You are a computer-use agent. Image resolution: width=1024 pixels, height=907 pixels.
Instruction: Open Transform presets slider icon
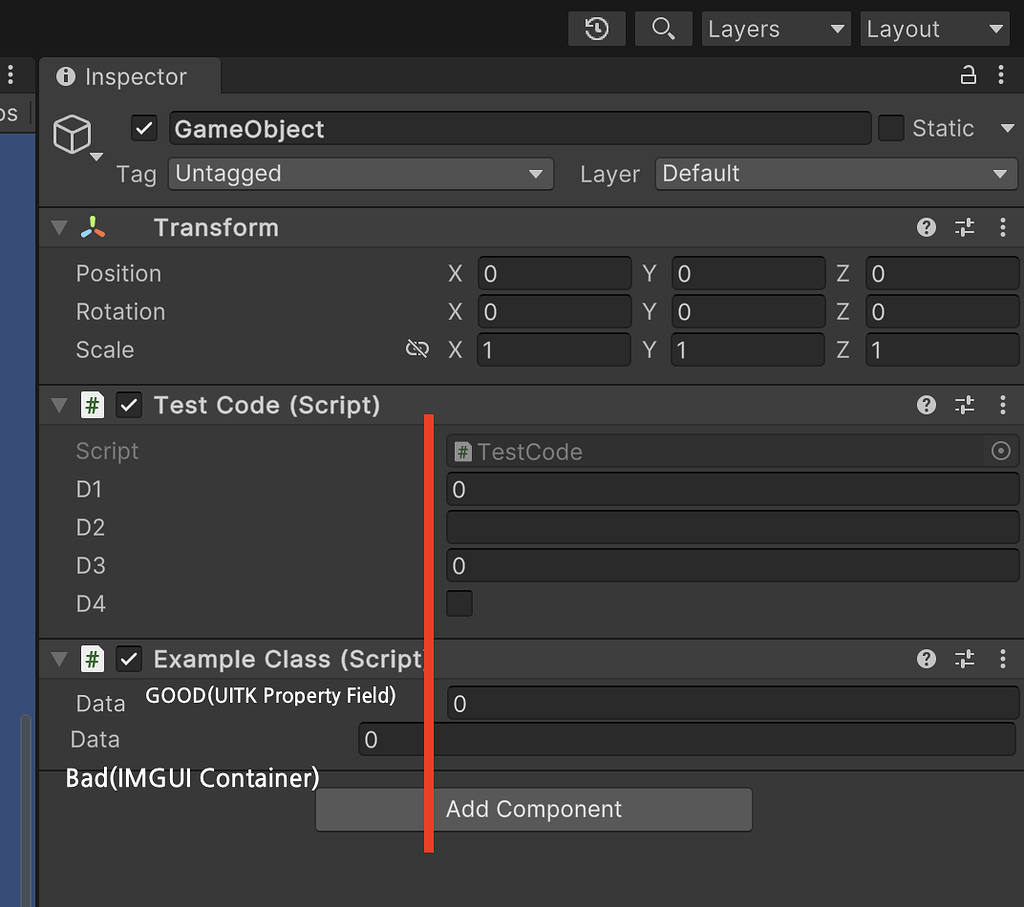(964, 228)
